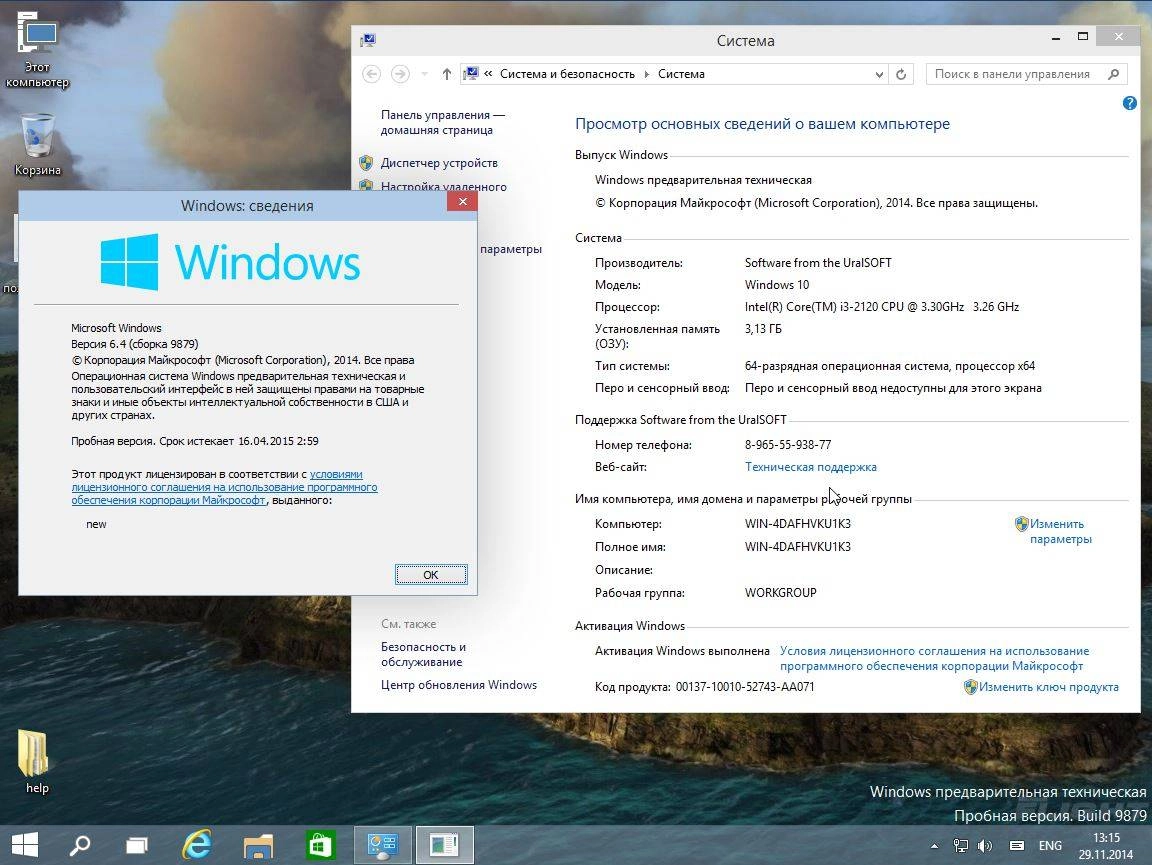Click the System window title icon
The image size is (1152, 865).
click(368, 40)
